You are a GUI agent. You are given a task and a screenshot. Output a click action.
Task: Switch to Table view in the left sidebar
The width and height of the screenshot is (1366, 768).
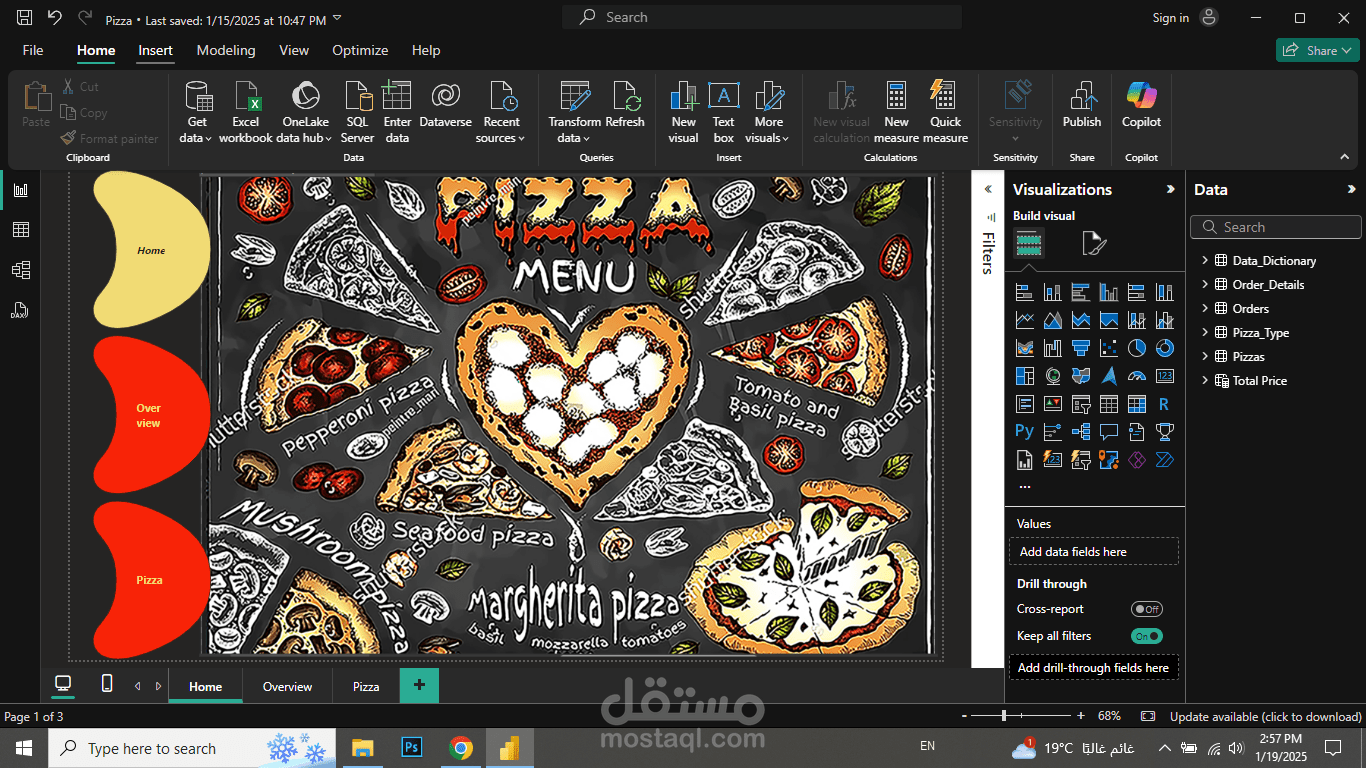[x=20, y=230]
